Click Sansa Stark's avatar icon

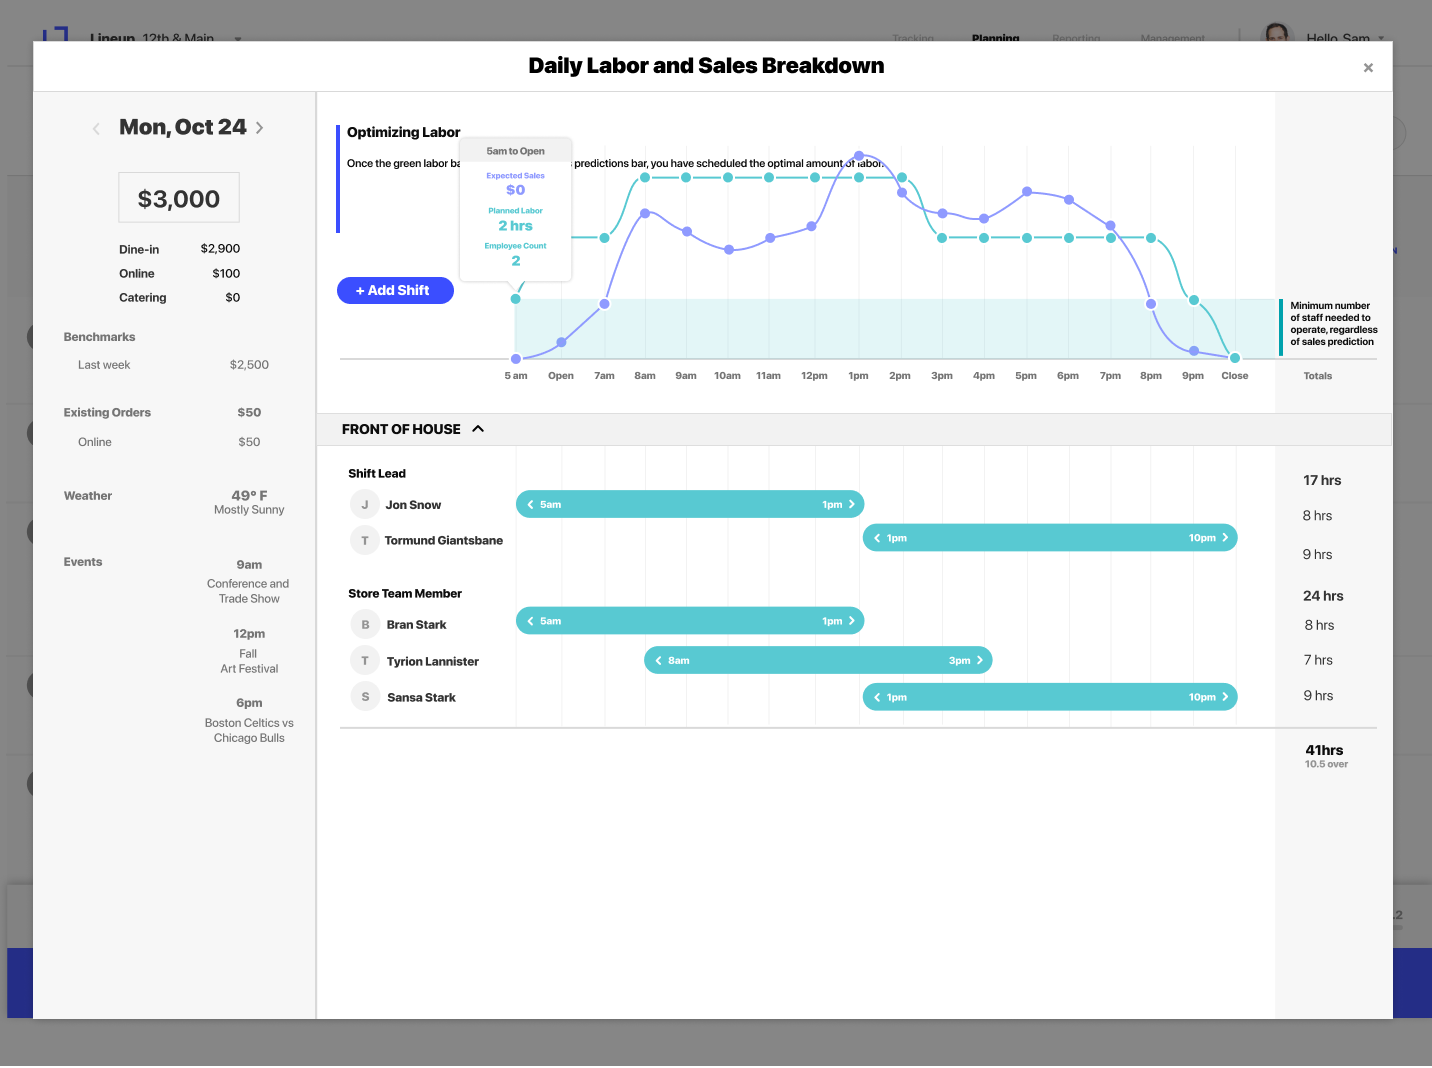pyautogui.click(x=365, y=697)
